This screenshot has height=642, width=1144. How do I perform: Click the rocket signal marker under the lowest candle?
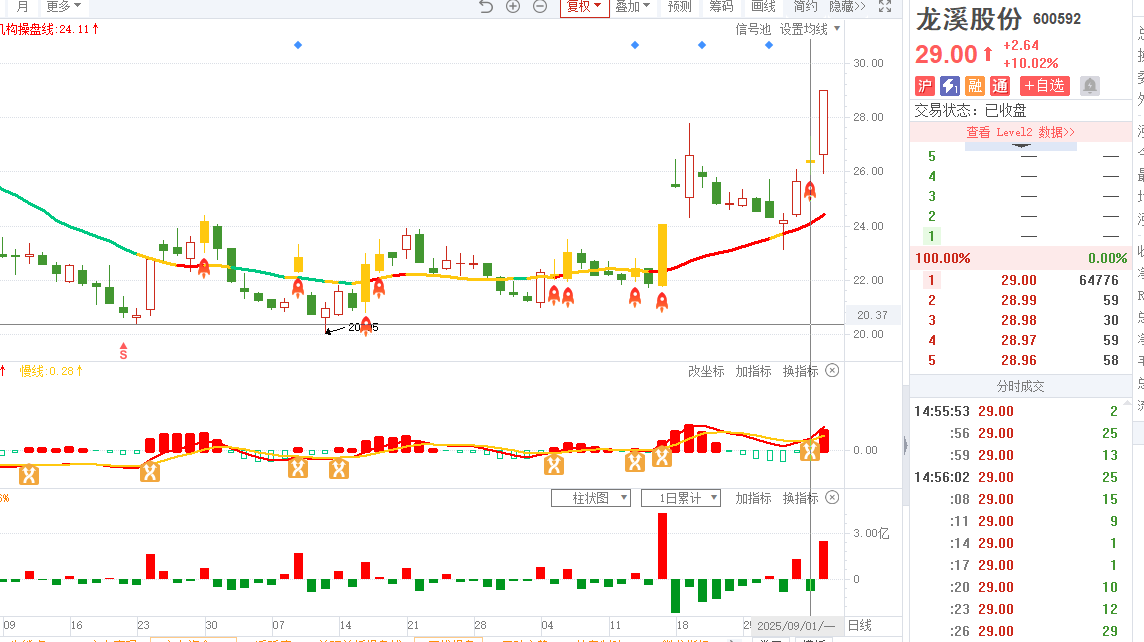(x=366, y=325)
